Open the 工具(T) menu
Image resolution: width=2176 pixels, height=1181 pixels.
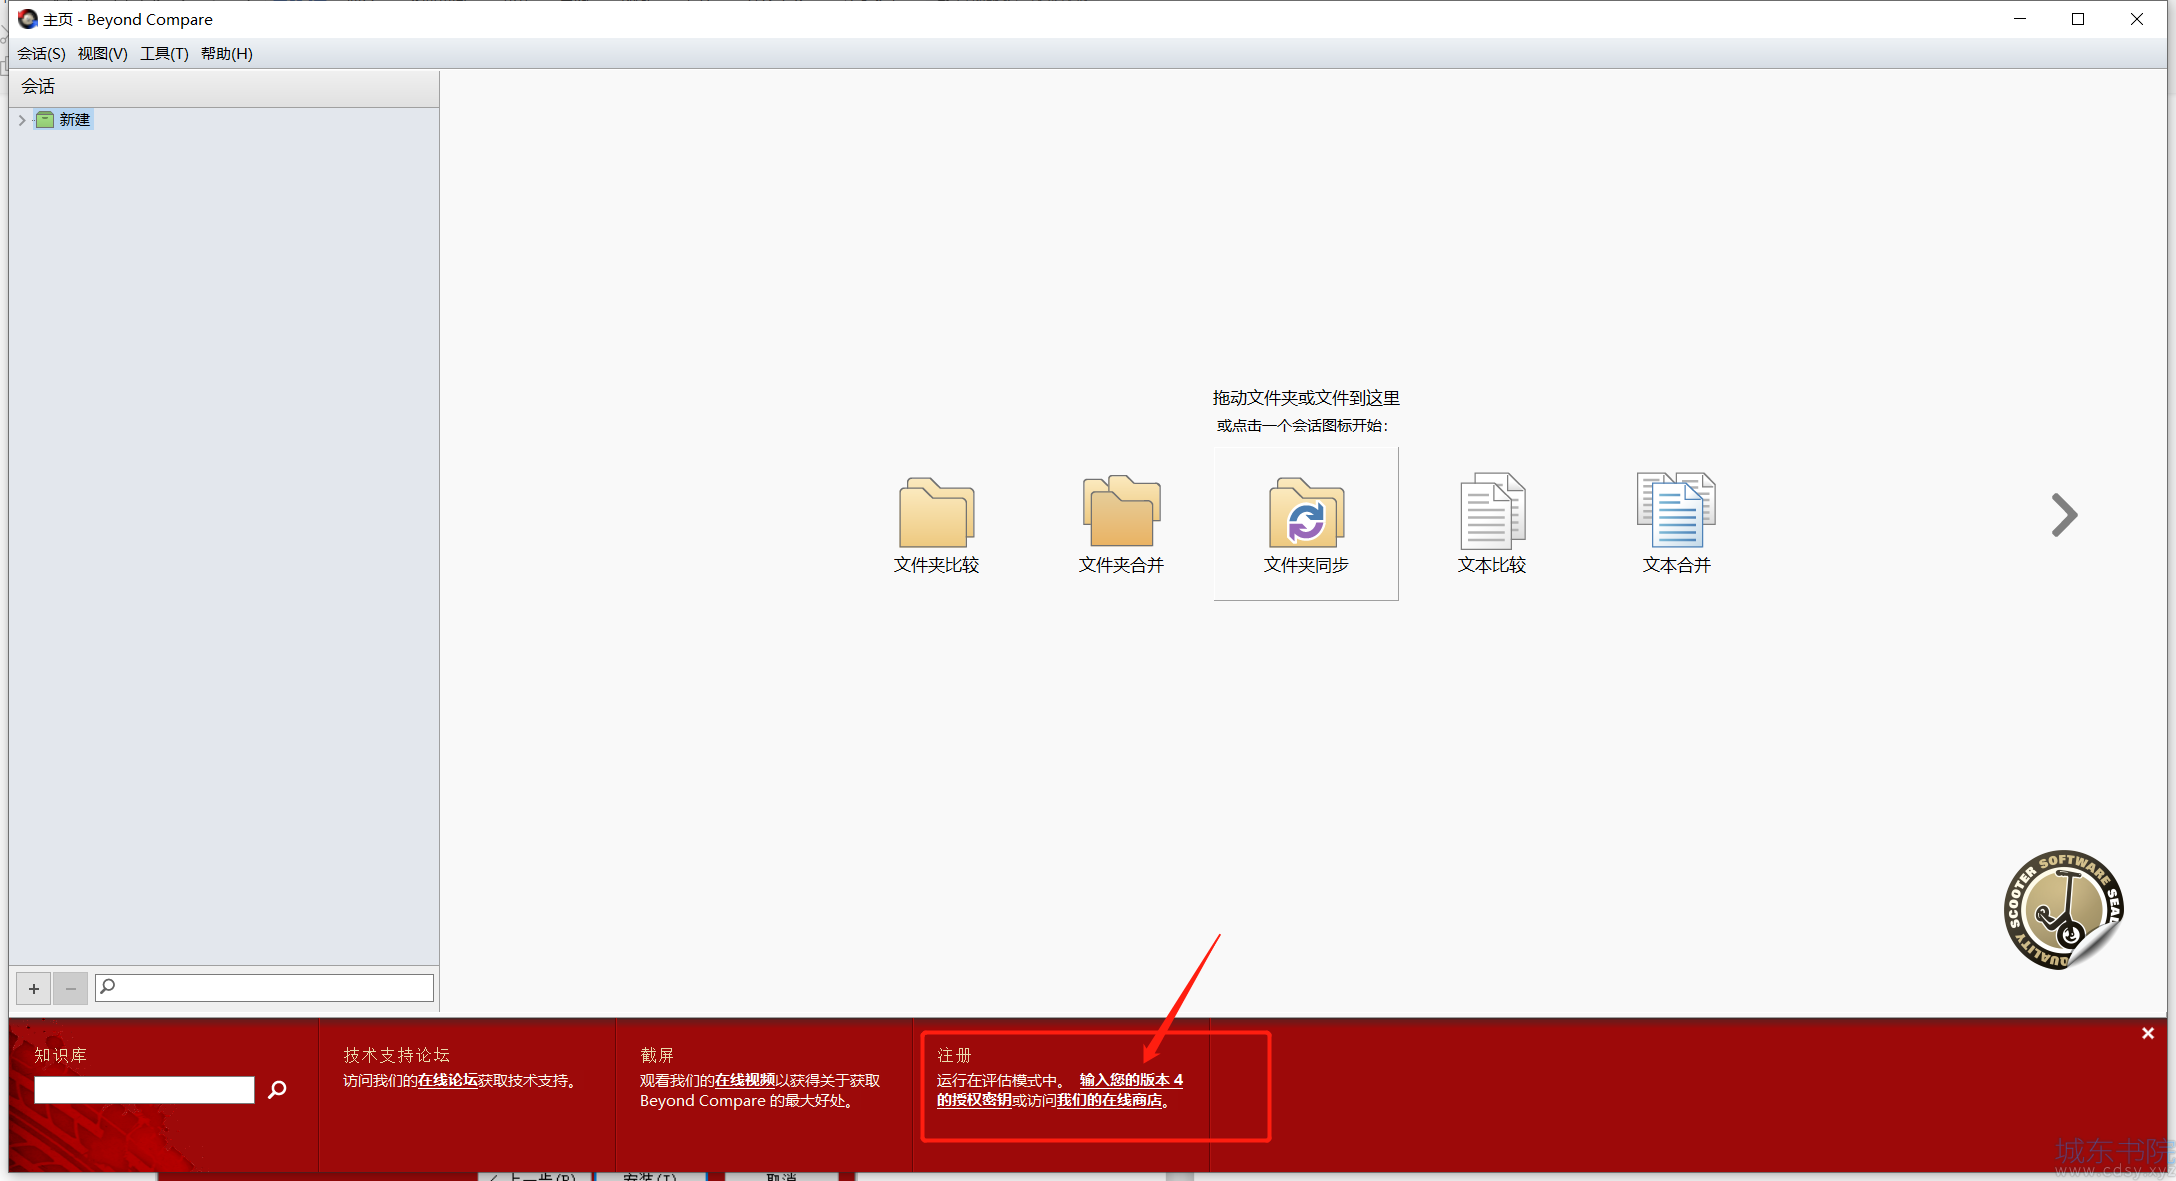click(x=164, y=54)
